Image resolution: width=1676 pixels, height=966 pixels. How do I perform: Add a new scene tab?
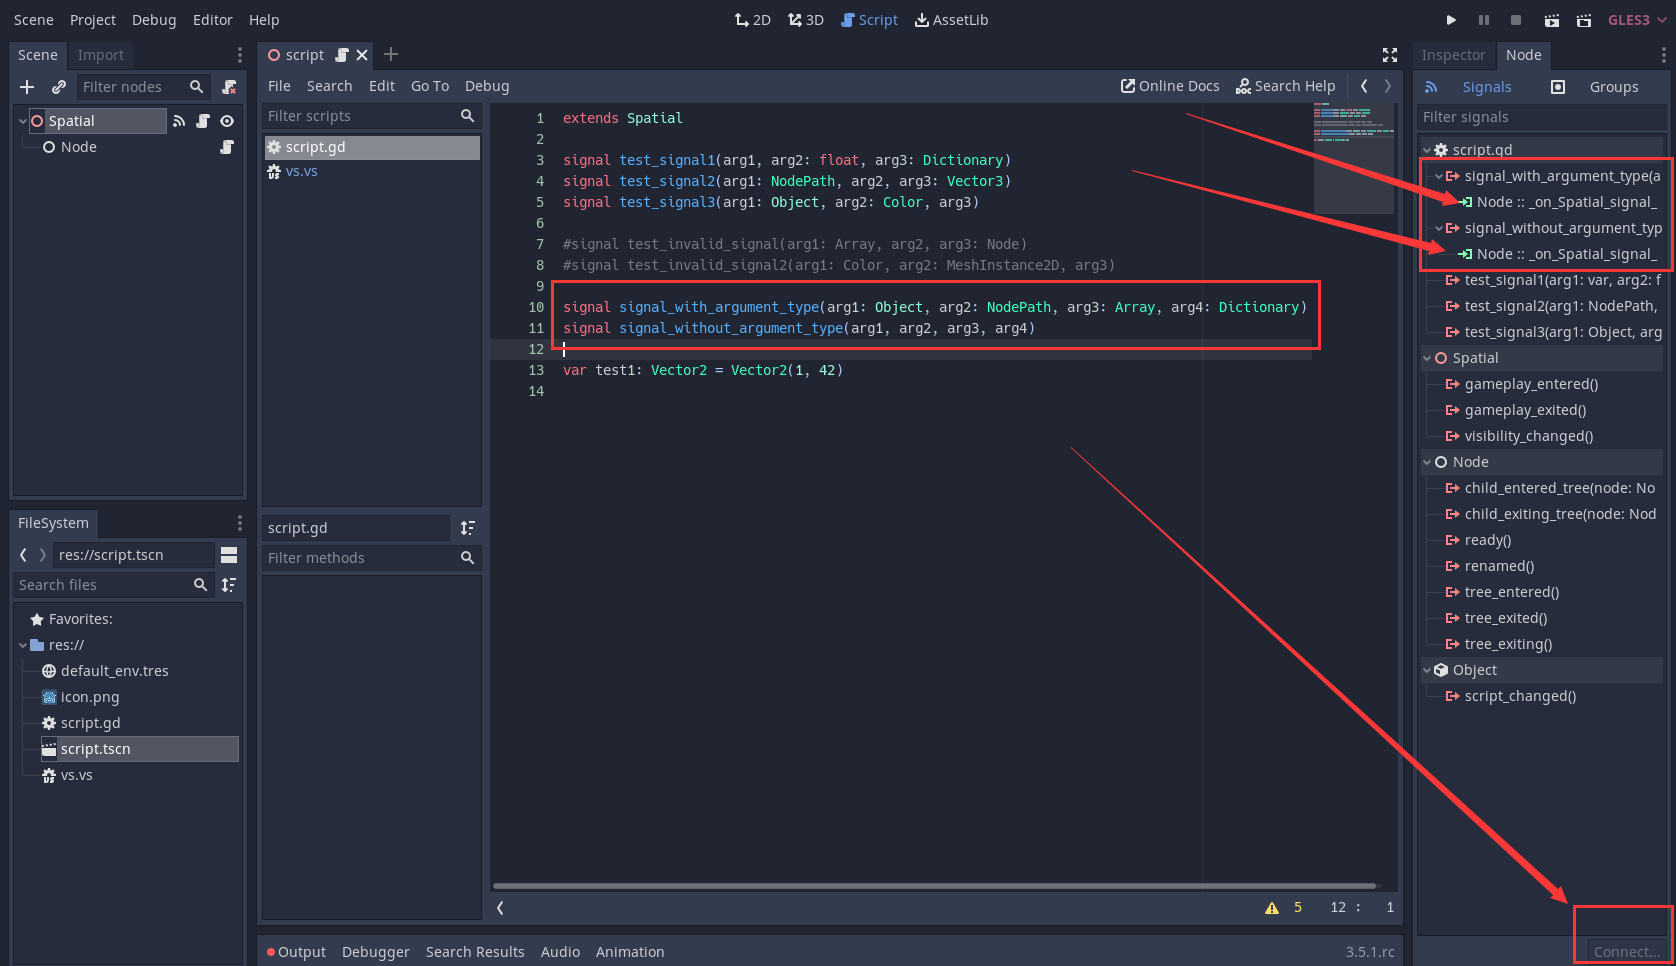click(x=391, y=54)
